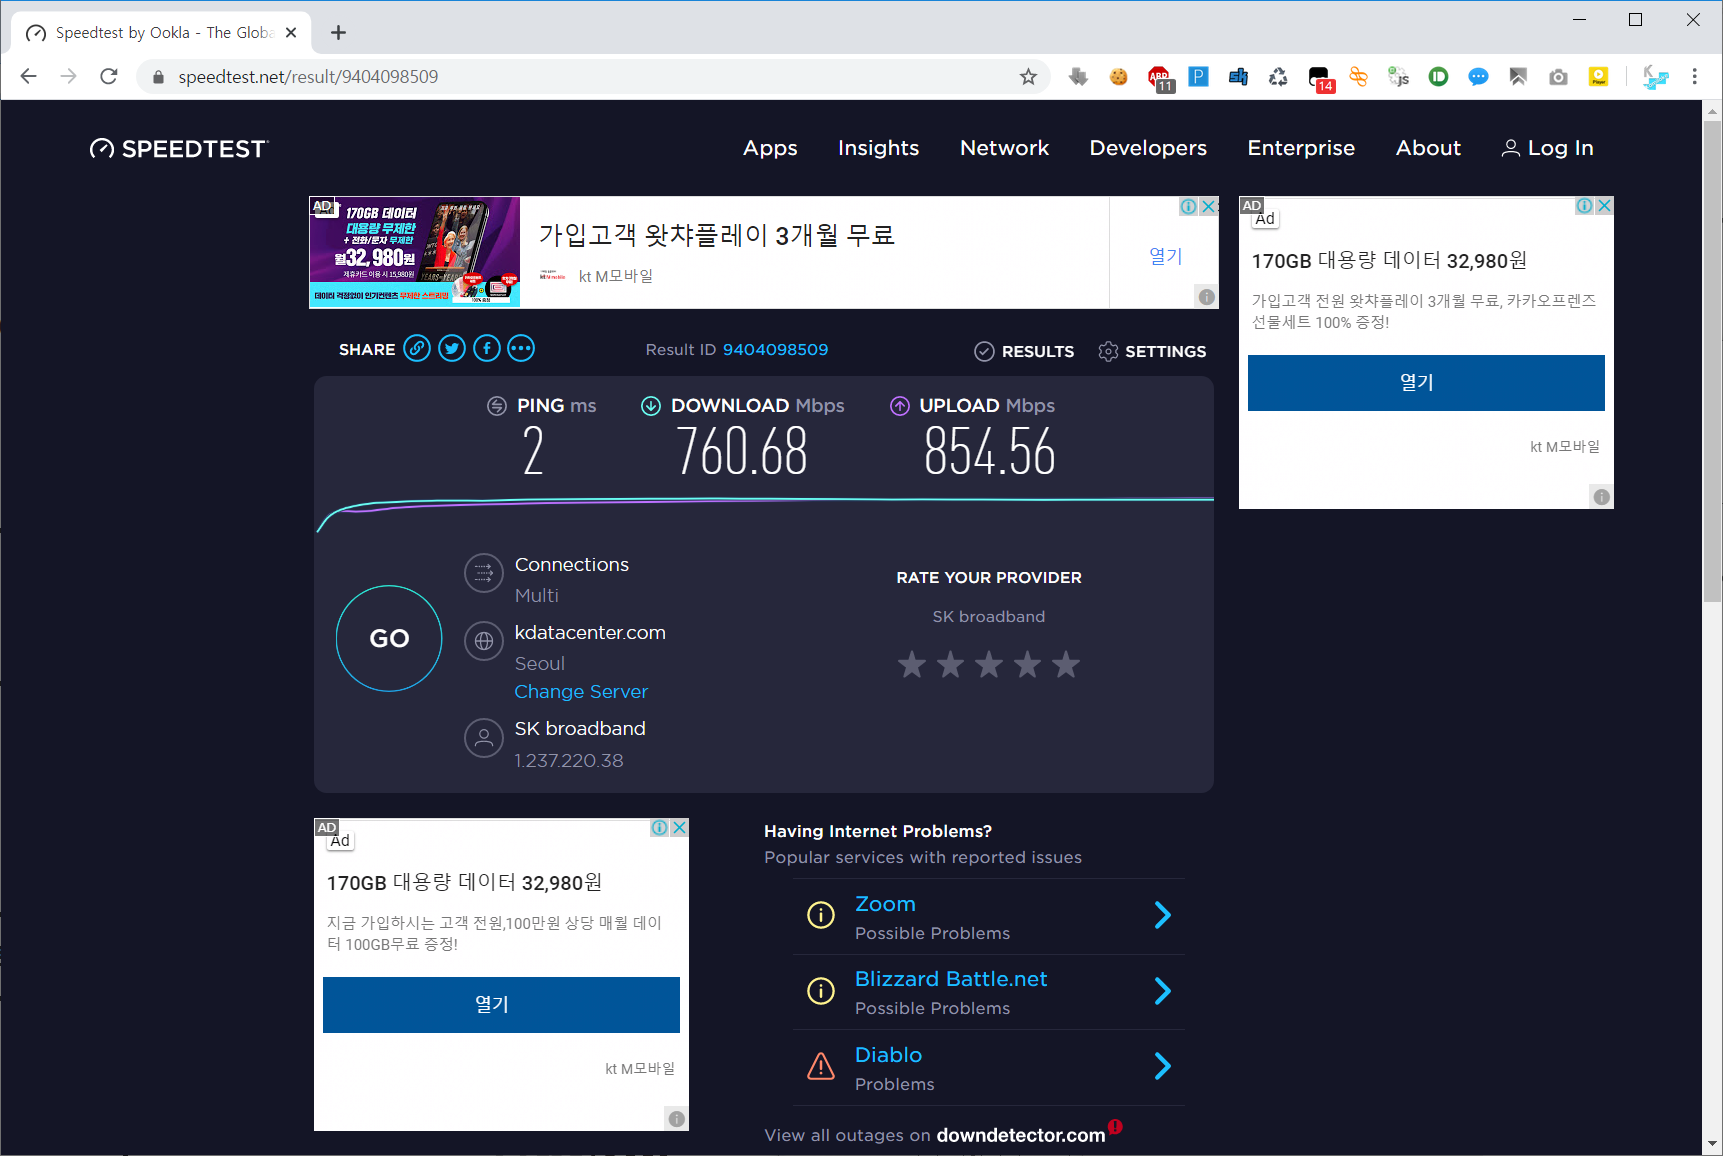Screen dimensions: 1723x1156
Task: Open more share options ellipsis icon
Action: [521, 349]
